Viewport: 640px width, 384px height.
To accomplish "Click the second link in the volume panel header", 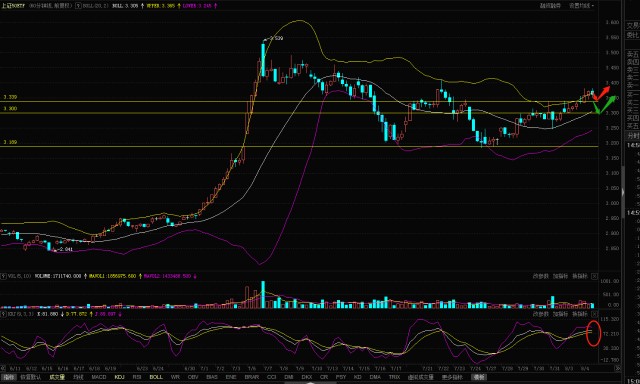I will click(560, 276).
